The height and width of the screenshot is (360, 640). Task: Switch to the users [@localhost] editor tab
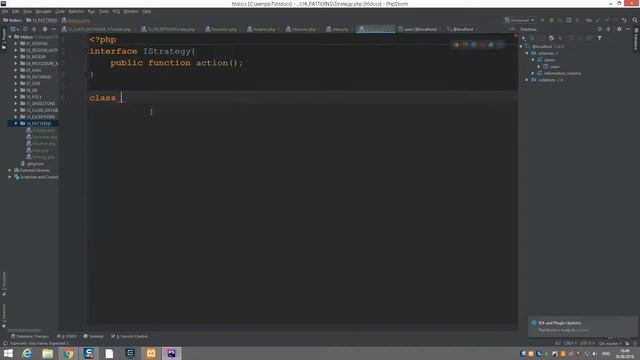tap(420, 29)
